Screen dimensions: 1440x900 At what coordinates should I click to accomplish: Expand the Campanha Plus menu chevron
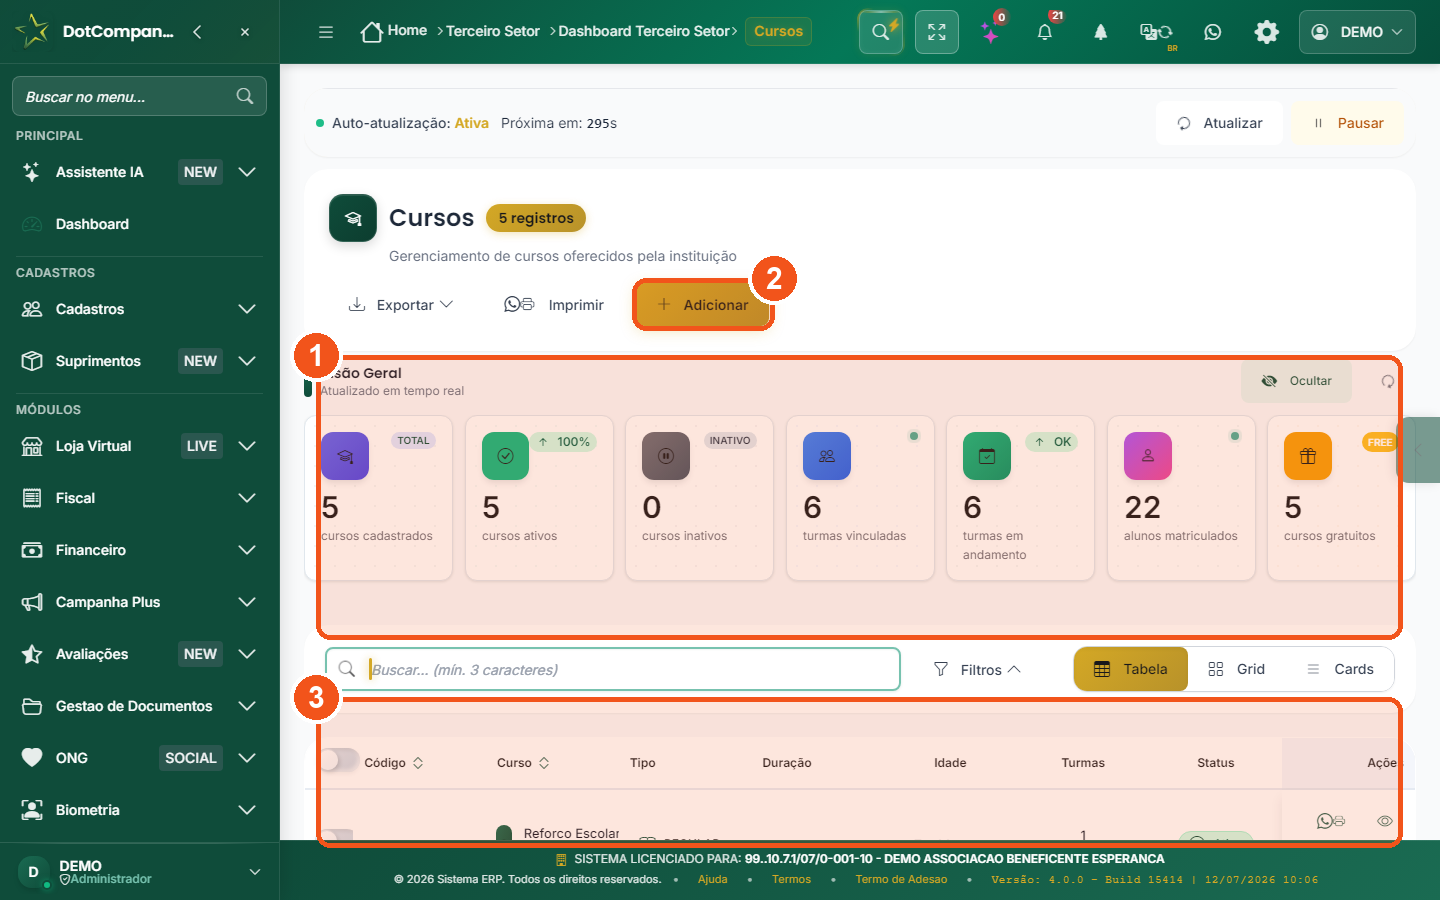click(x=247, y=602)
